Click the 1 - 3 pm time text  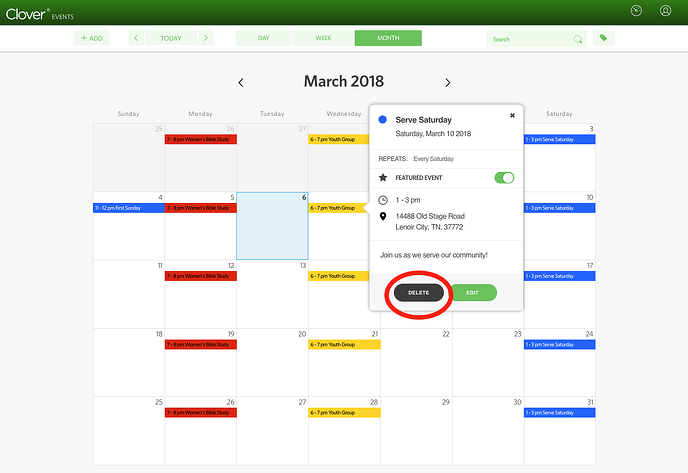point(408,200)
